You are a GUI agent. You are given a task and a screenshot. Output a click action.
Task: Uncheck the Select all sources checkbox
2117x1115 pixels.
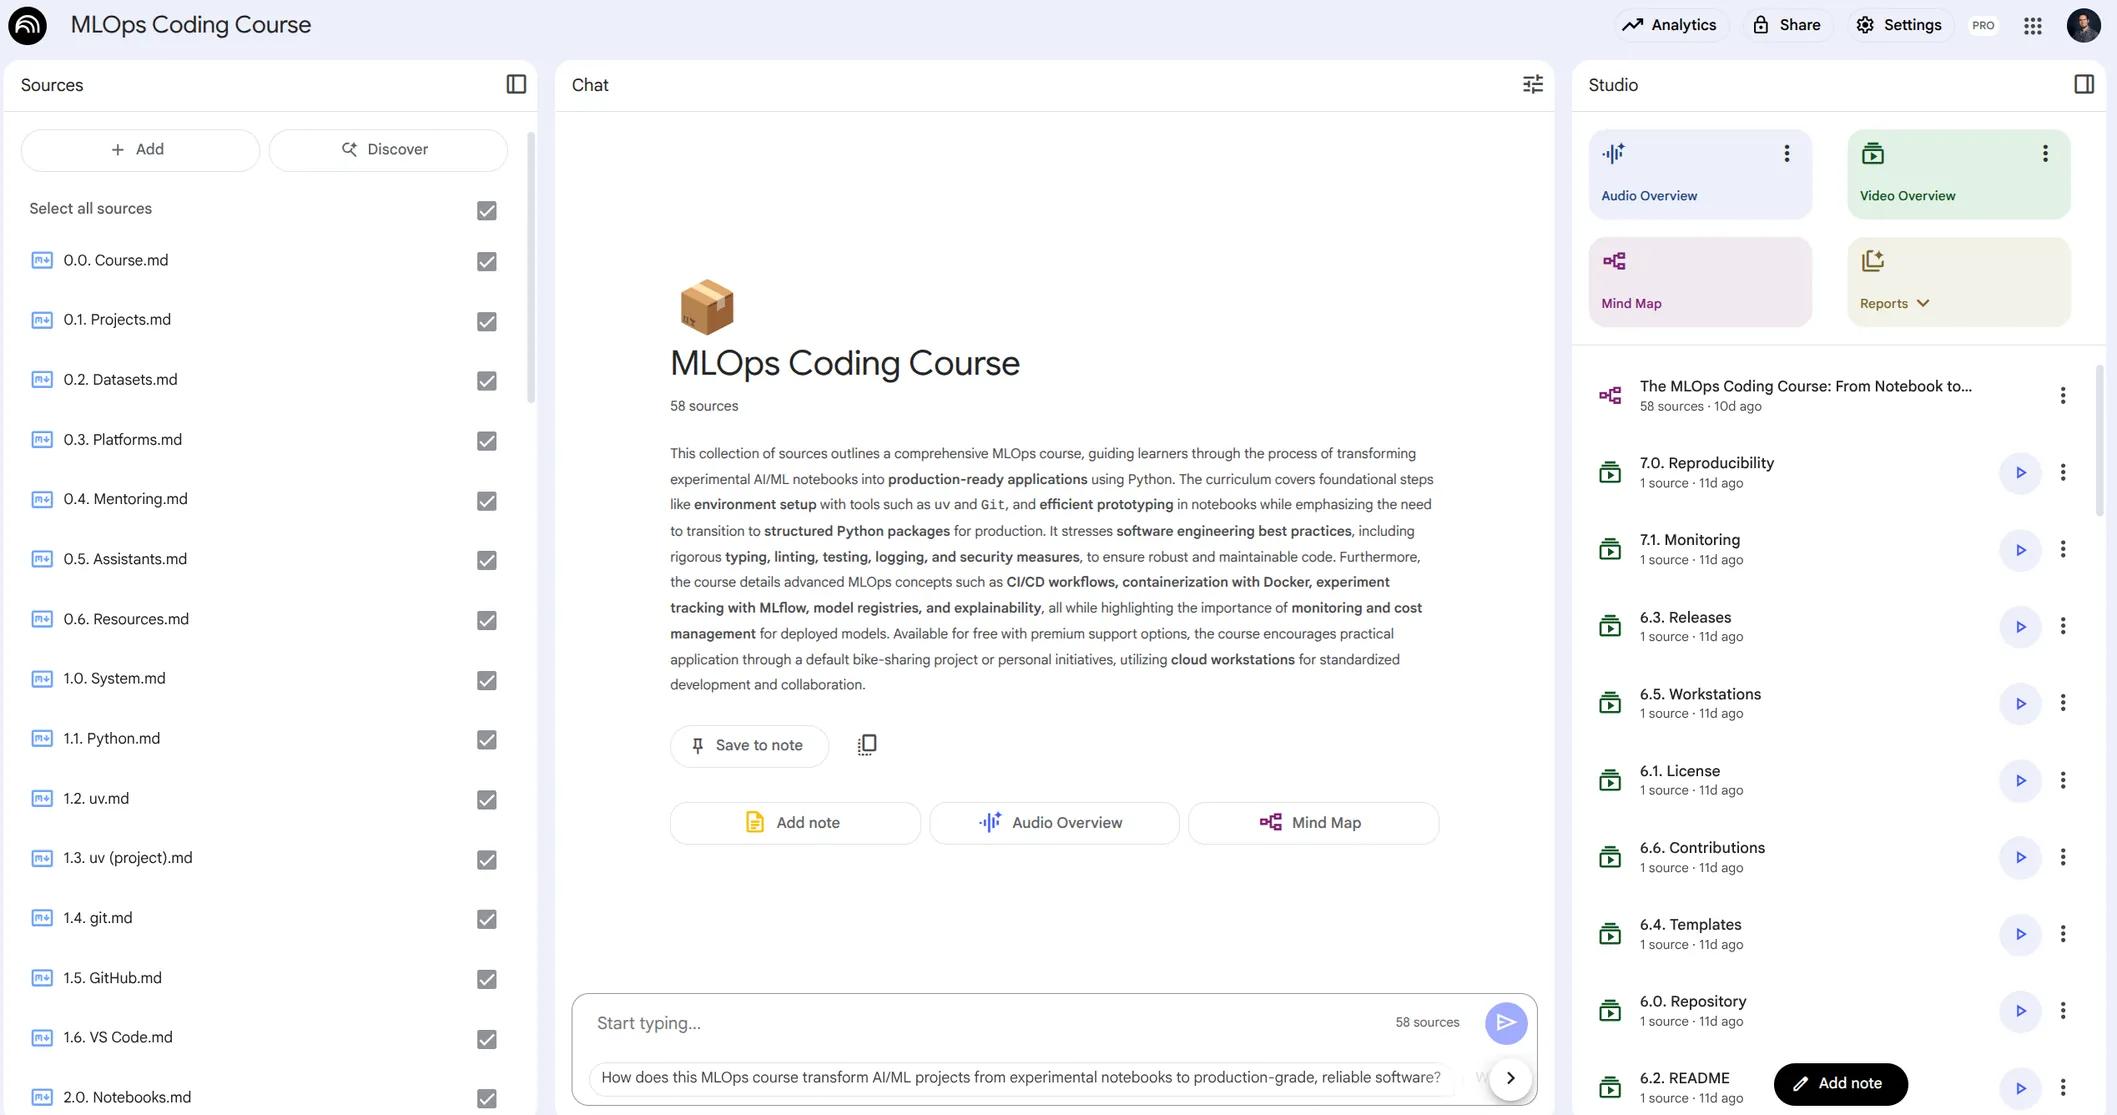487,210
